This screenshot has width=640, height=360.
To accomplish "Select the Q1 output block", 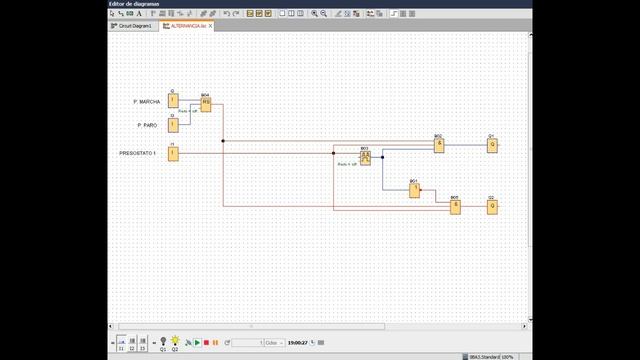I will [x=492, y=145].
